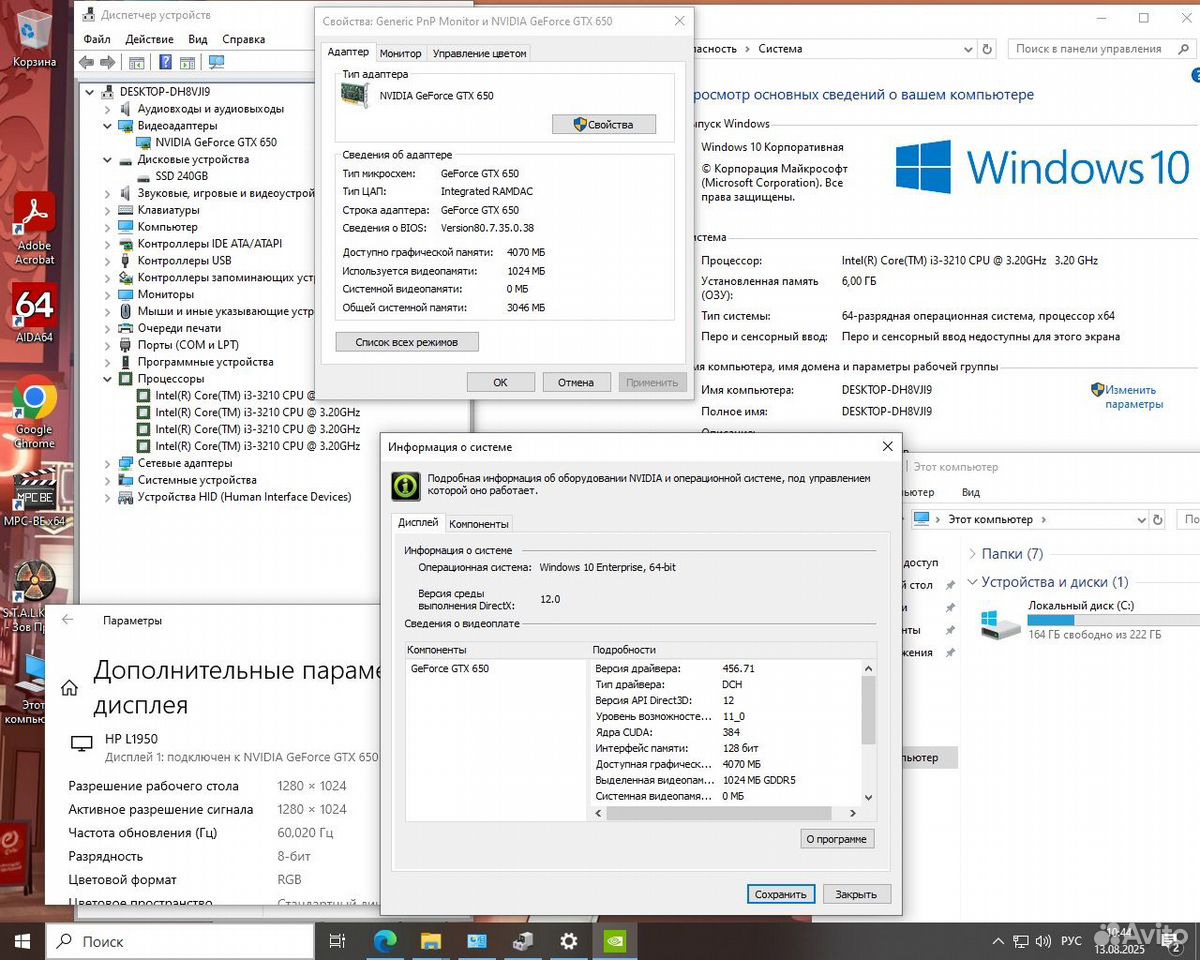Viewport: 1200px width, 960px height.
Task: Click the NVIDIA icon on the taskbar
Action: point(614,941)
